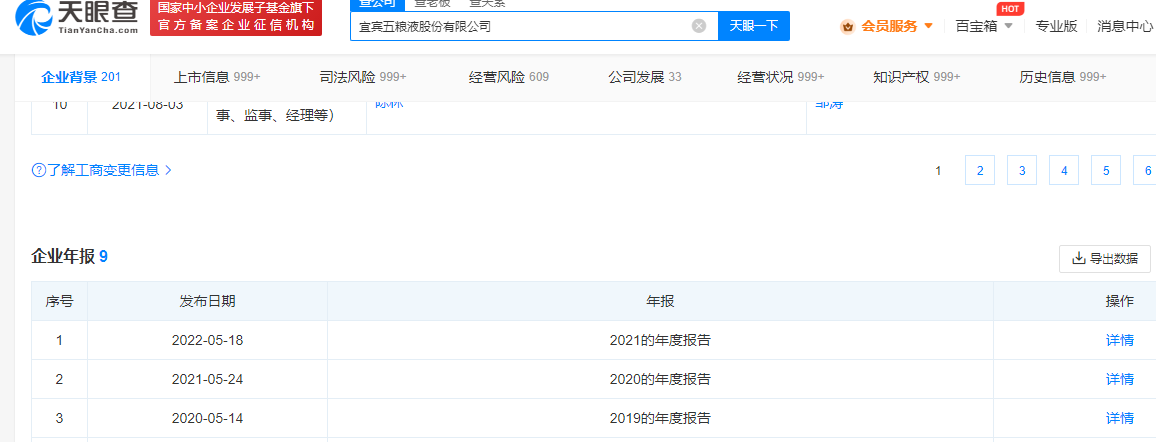Image resolution: width=1156 pixels, height=442 pixels.
Task: Click the TianYanCha logo
Action: coord(72,18)
